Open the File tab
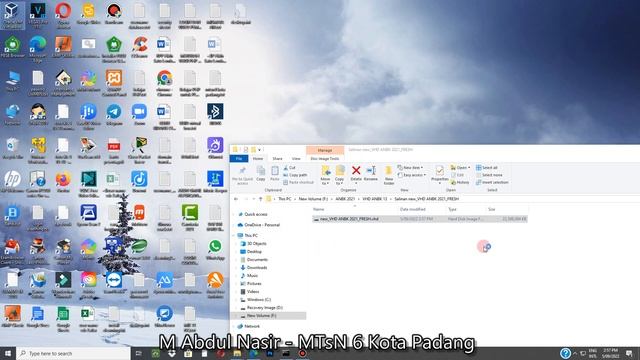 (239, 158)
